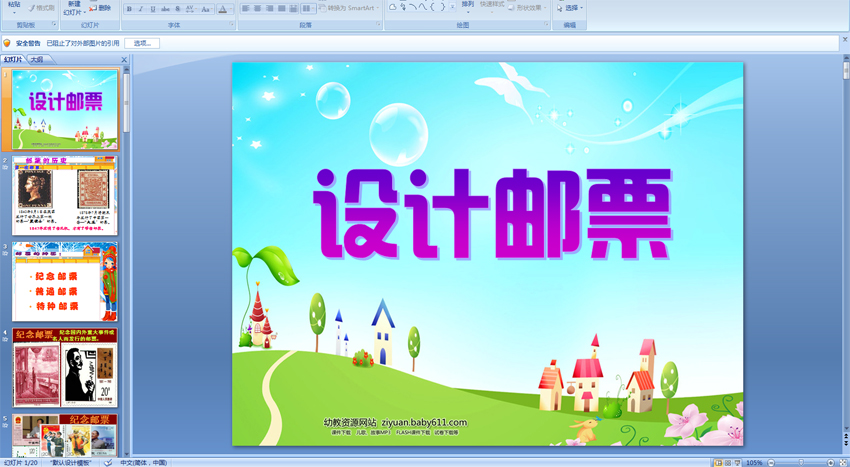Open the Font dialog launcher
Viewport: 850px width, 467px height.
pyautogui.click(x=234, y=25)
